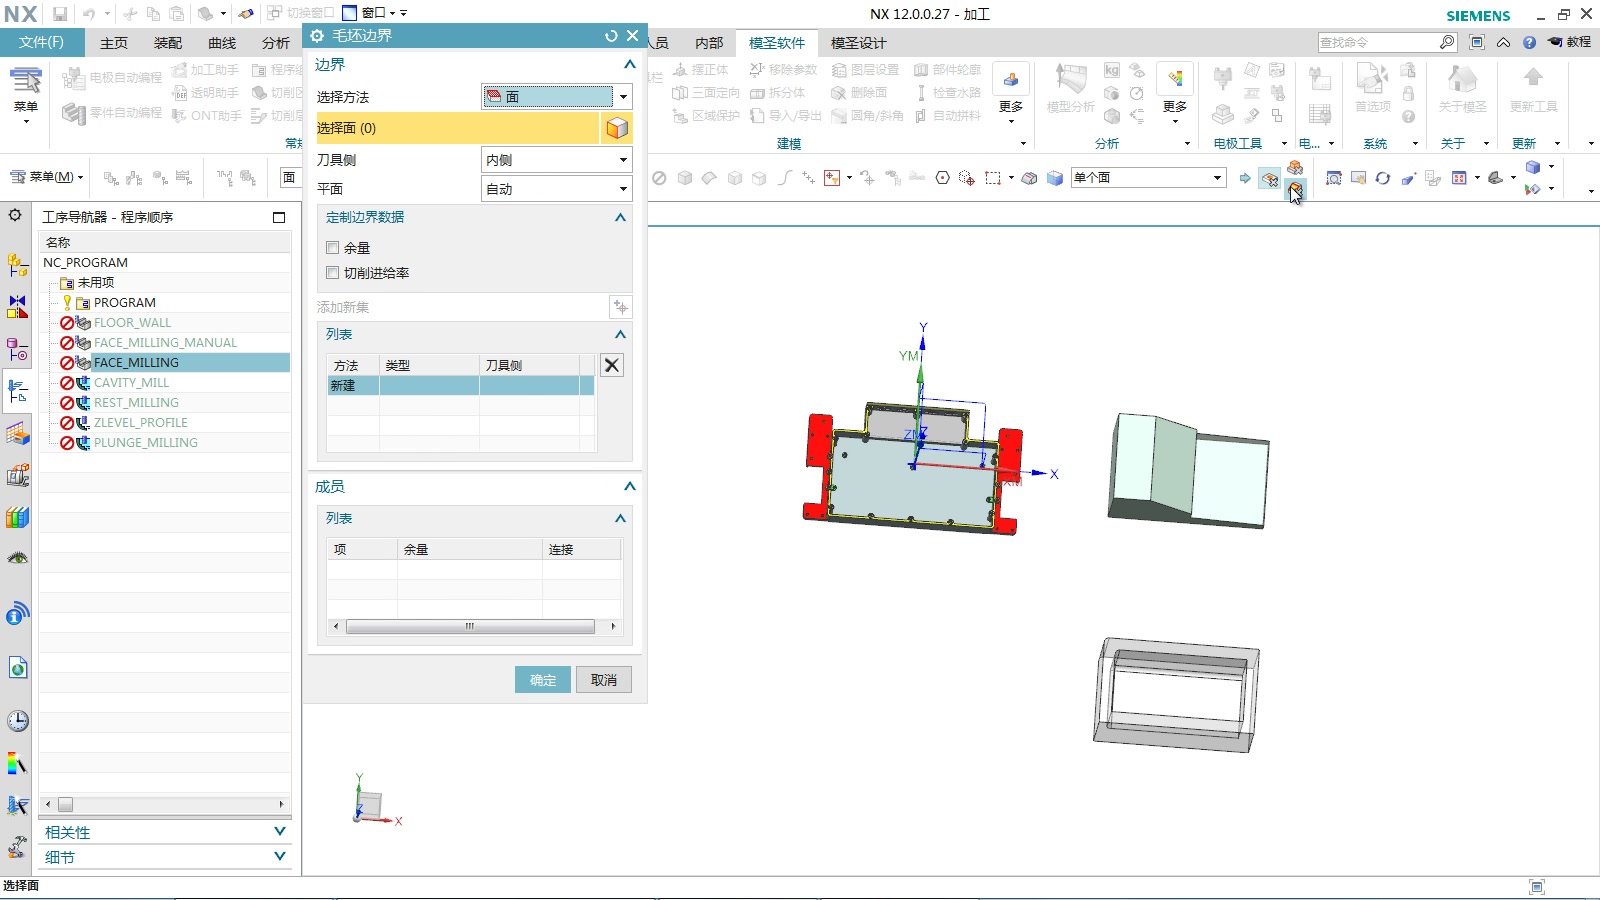The height and width of the screenshot is (900, 1600).
Task: Open the 刀具侧 dropdown
Action: click(556, 160)
